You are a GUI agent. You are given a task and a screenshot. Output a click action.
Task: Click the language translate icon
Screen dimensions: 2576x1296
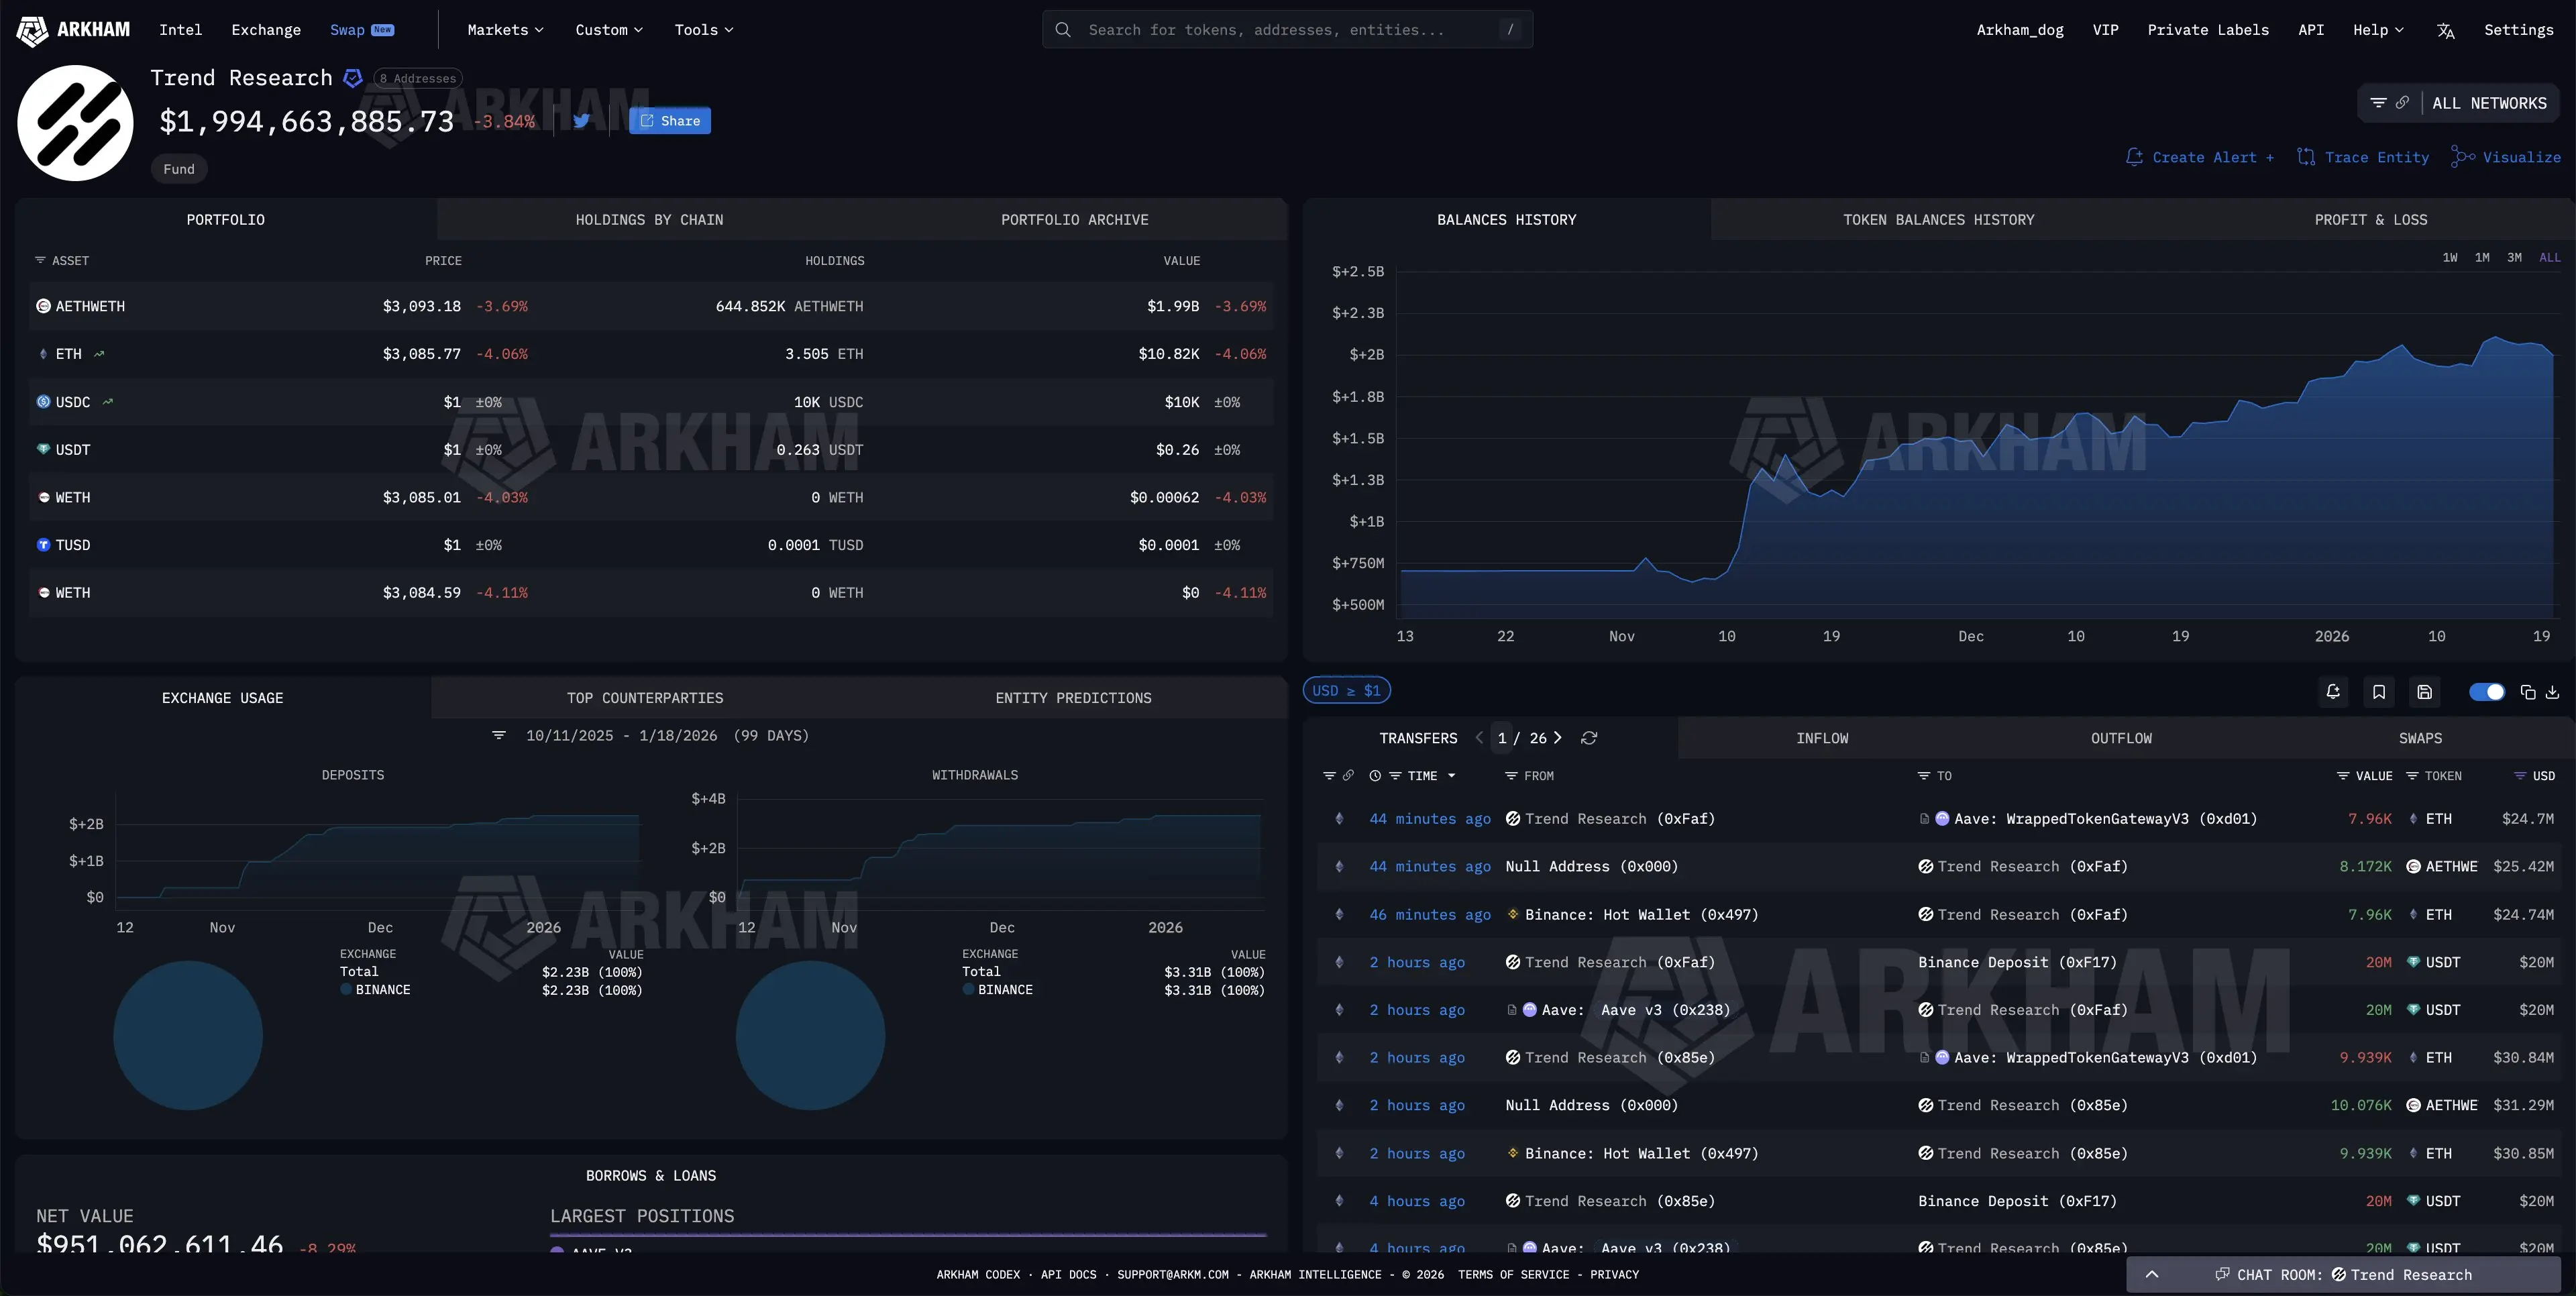[x=2445, y=30]
